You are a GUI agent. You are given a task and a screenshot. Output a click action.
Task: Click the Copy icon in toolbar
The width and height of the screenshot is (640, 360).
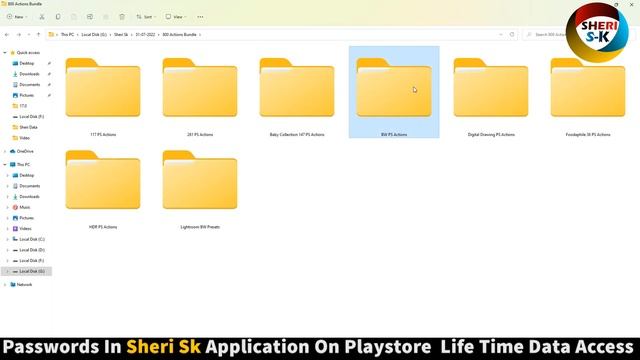58,17
